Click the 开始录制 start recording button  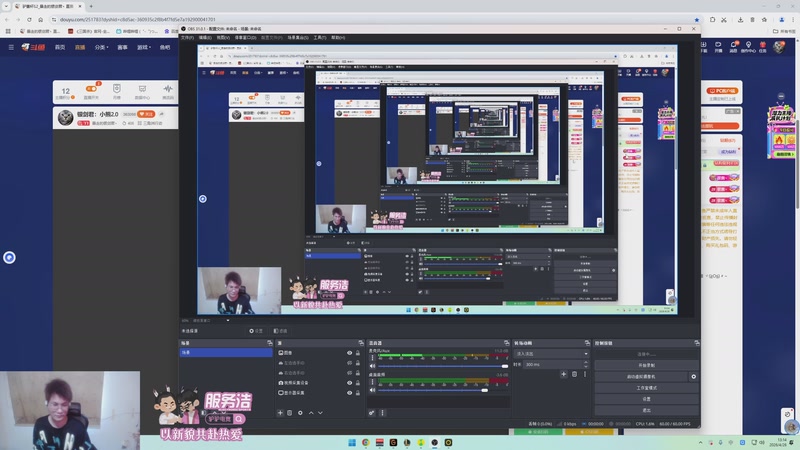pos(646,365)
